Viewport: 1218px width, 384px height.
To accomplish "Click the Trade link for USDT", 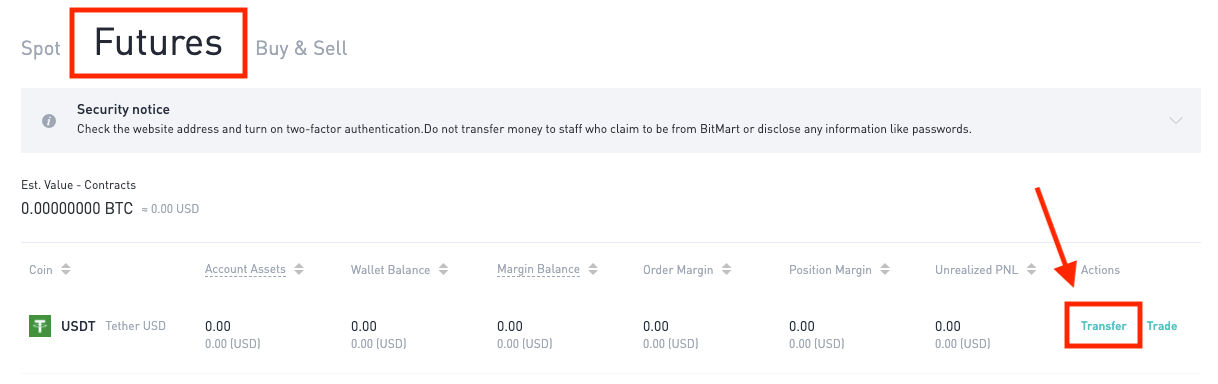I will 1162,326.
